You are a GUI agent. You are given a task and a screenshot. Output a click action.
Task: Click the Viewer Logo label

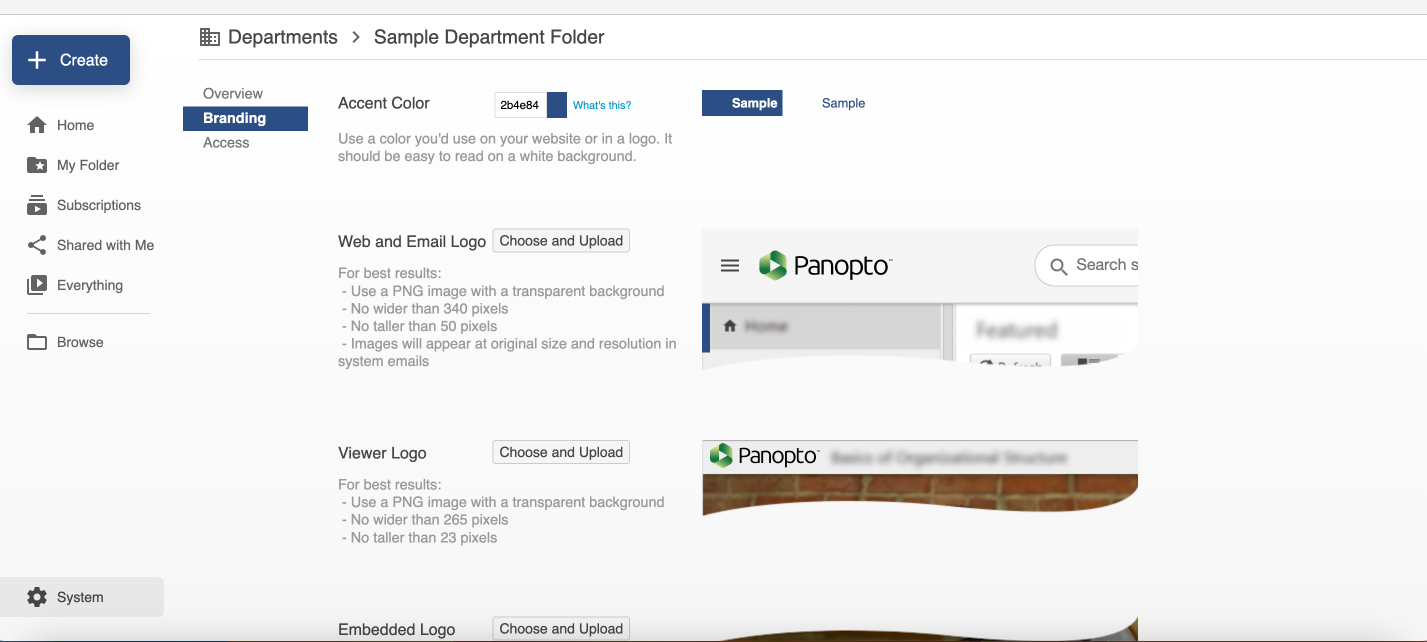pos(382,453)
